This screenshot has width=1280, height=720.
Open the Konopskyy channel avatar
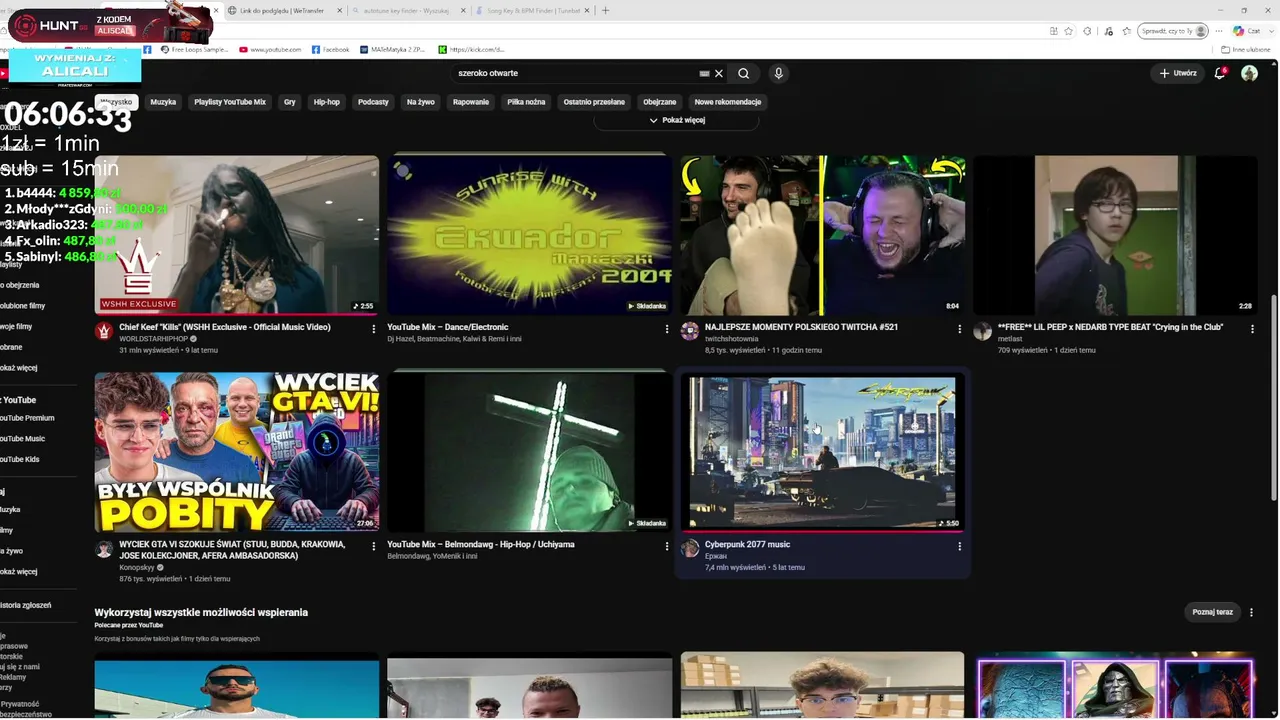103,549
